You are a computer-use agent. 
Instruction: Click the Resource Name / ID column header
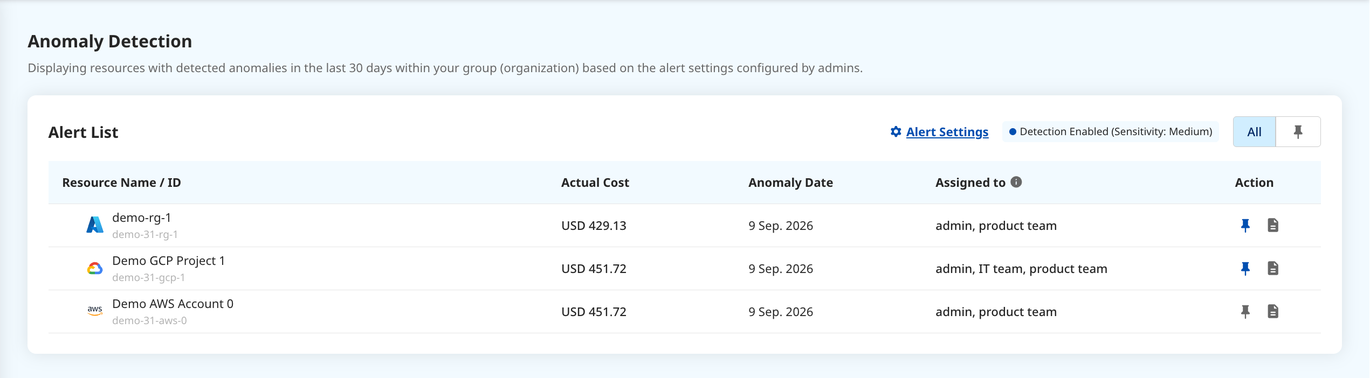121,182
